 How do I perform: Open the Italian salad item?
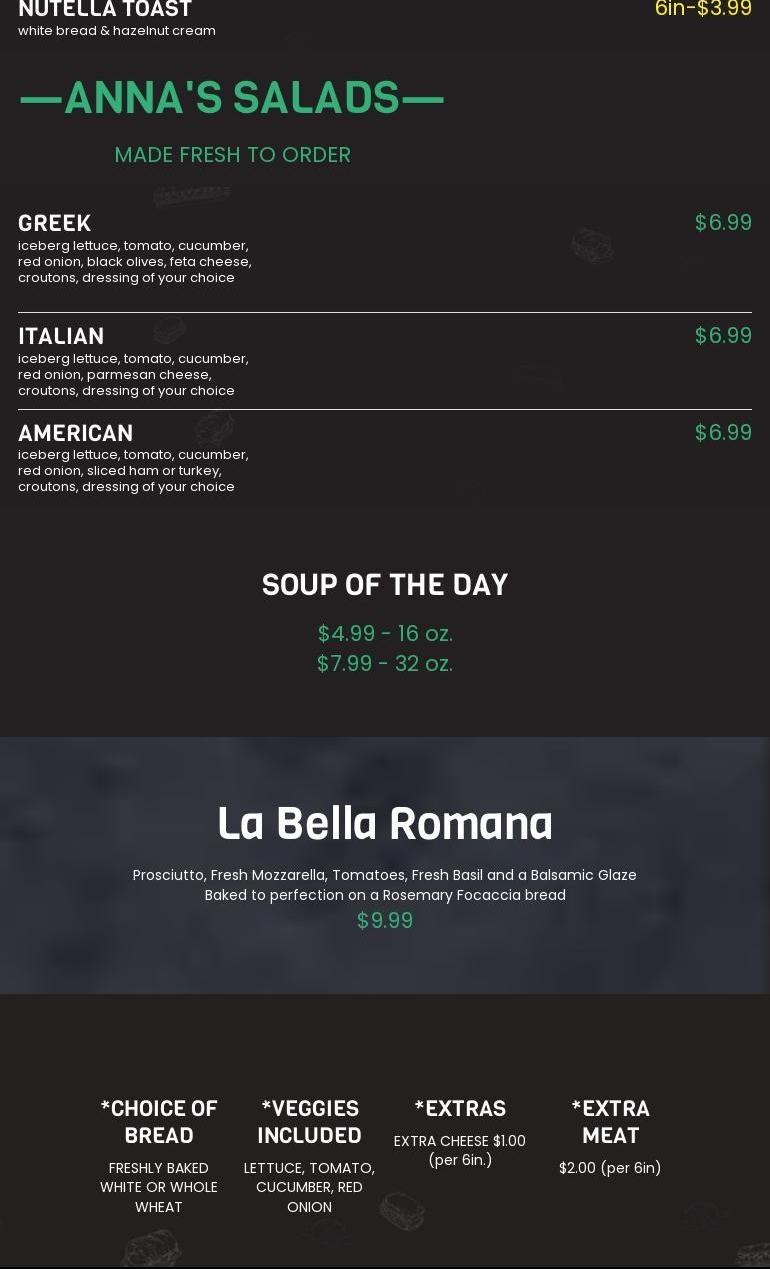click(61, 336)
